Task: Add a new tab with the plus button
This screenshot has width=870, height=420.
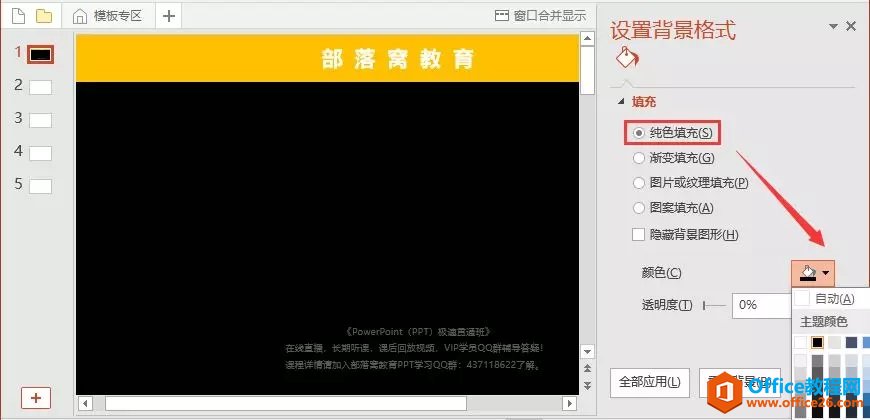Action: (168, 16)
